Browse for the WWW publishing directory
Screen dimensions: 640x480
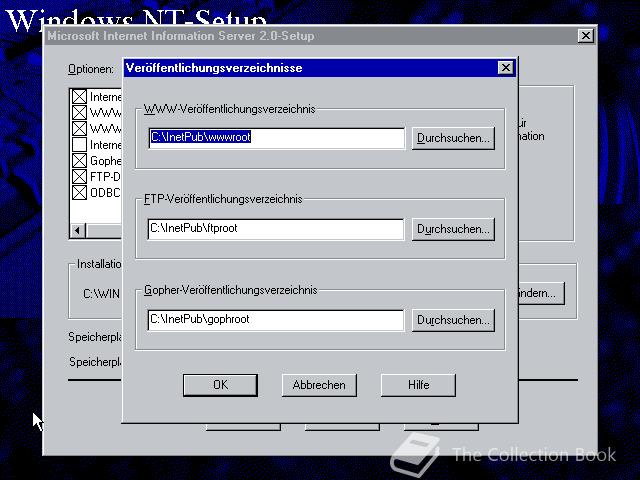pos(453,138)
